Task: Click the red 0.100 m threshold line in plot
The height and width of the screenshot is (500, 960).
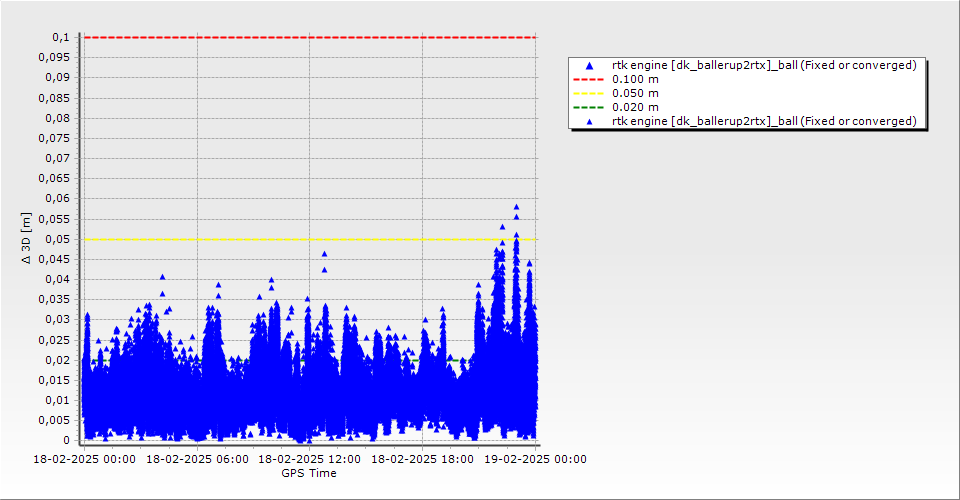Action: click(310, 37)
